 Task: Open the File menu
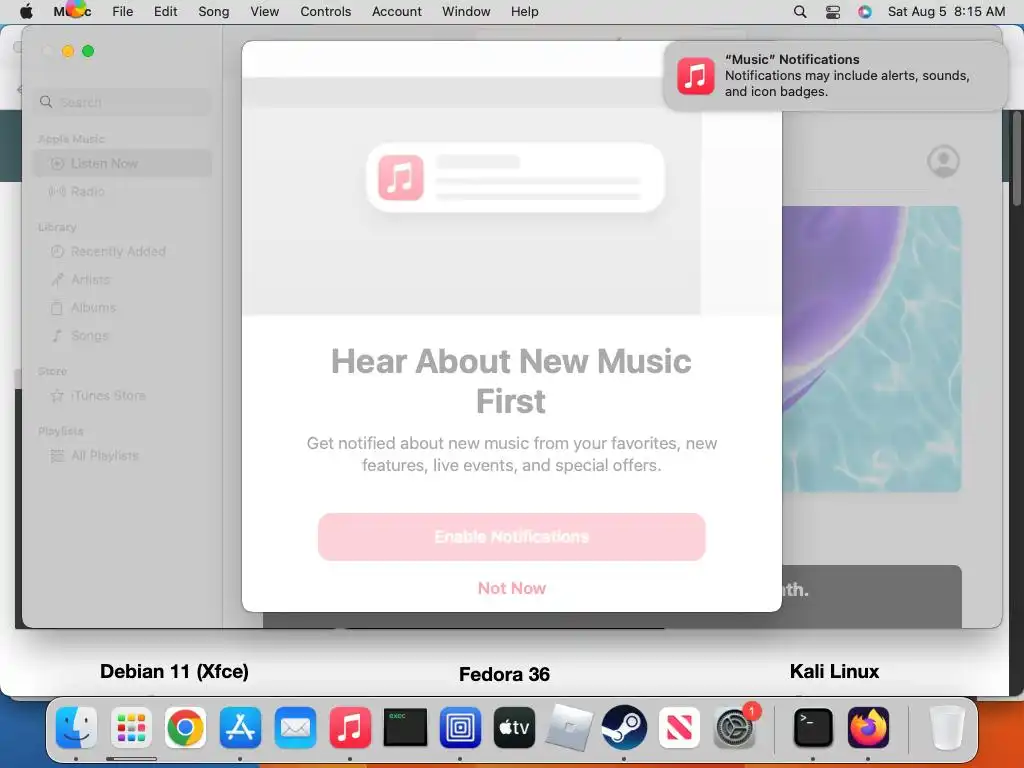coord(123,12)
